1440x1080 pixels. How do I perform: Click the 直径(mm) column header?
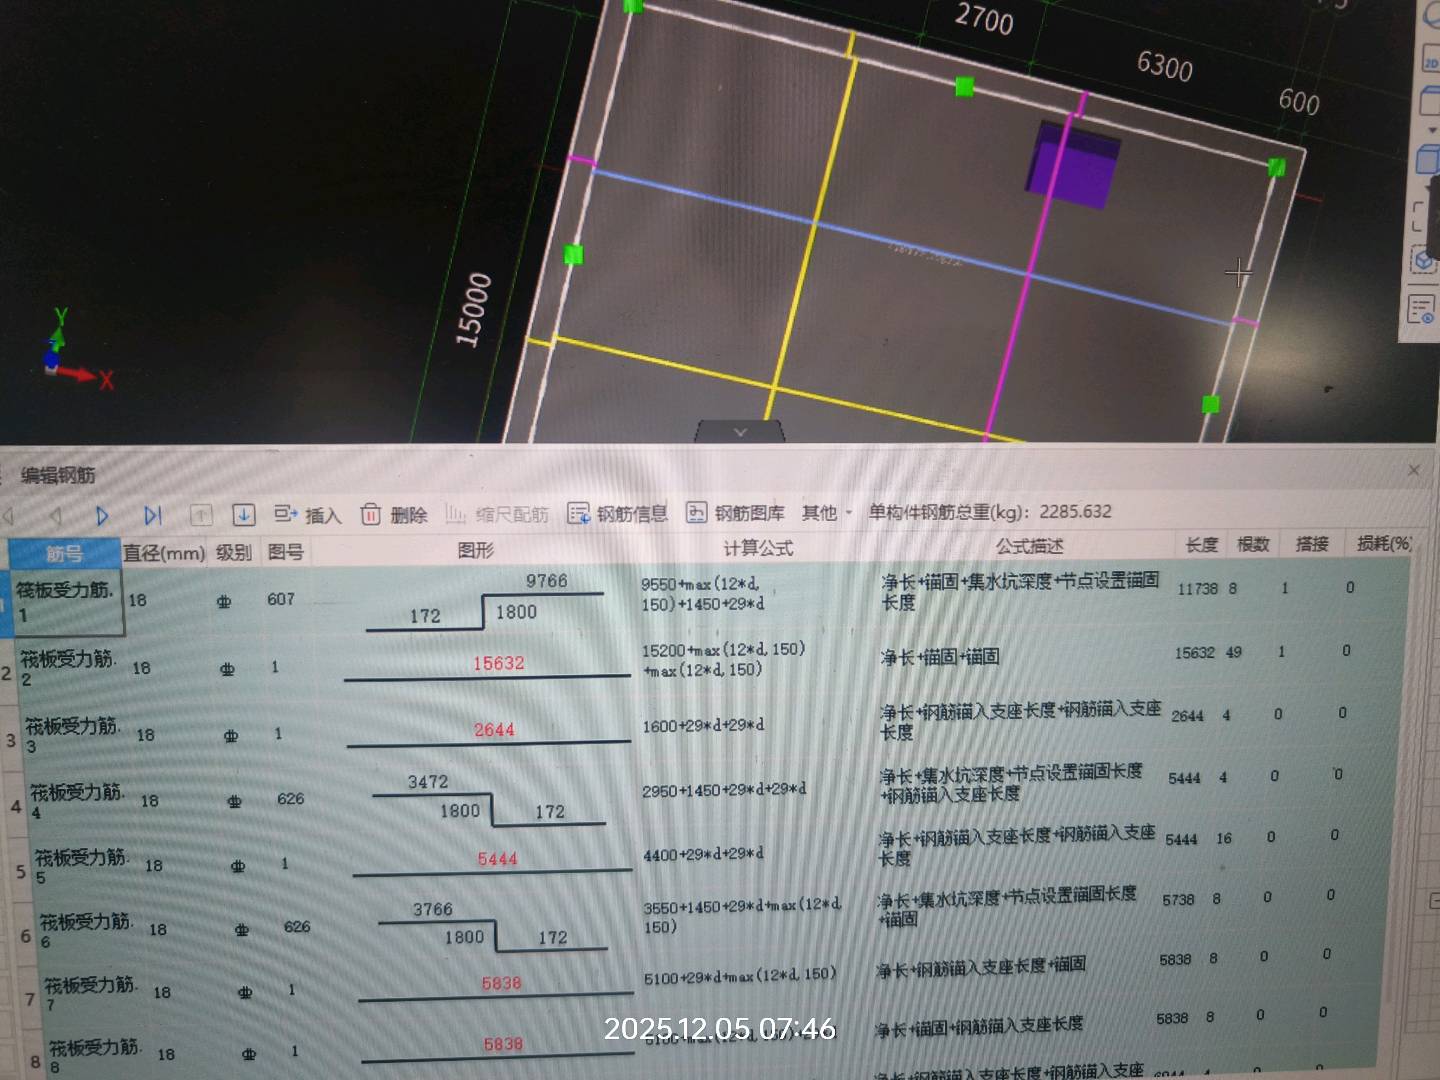pyautogui.click(x=164, y=552)
